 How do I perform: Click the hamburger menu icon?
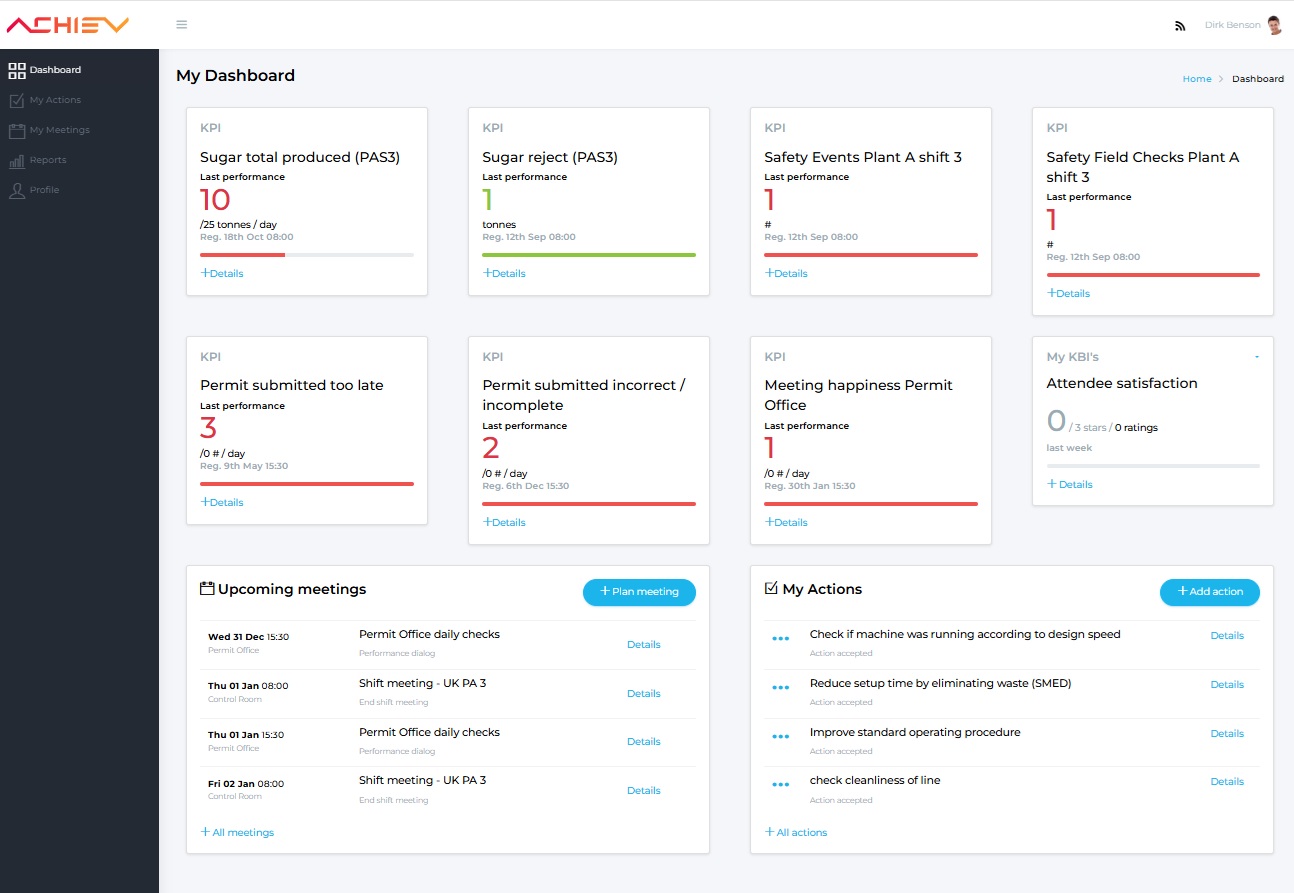tap(181, 25)
